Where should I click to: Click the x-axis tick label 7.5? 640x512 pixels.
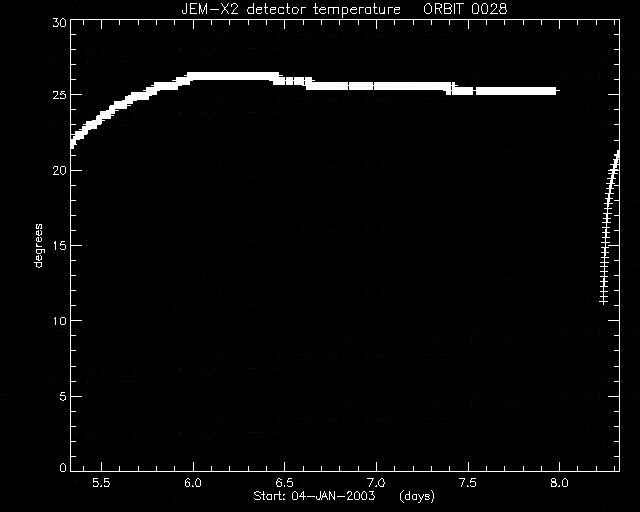click(x=468, y=483)
